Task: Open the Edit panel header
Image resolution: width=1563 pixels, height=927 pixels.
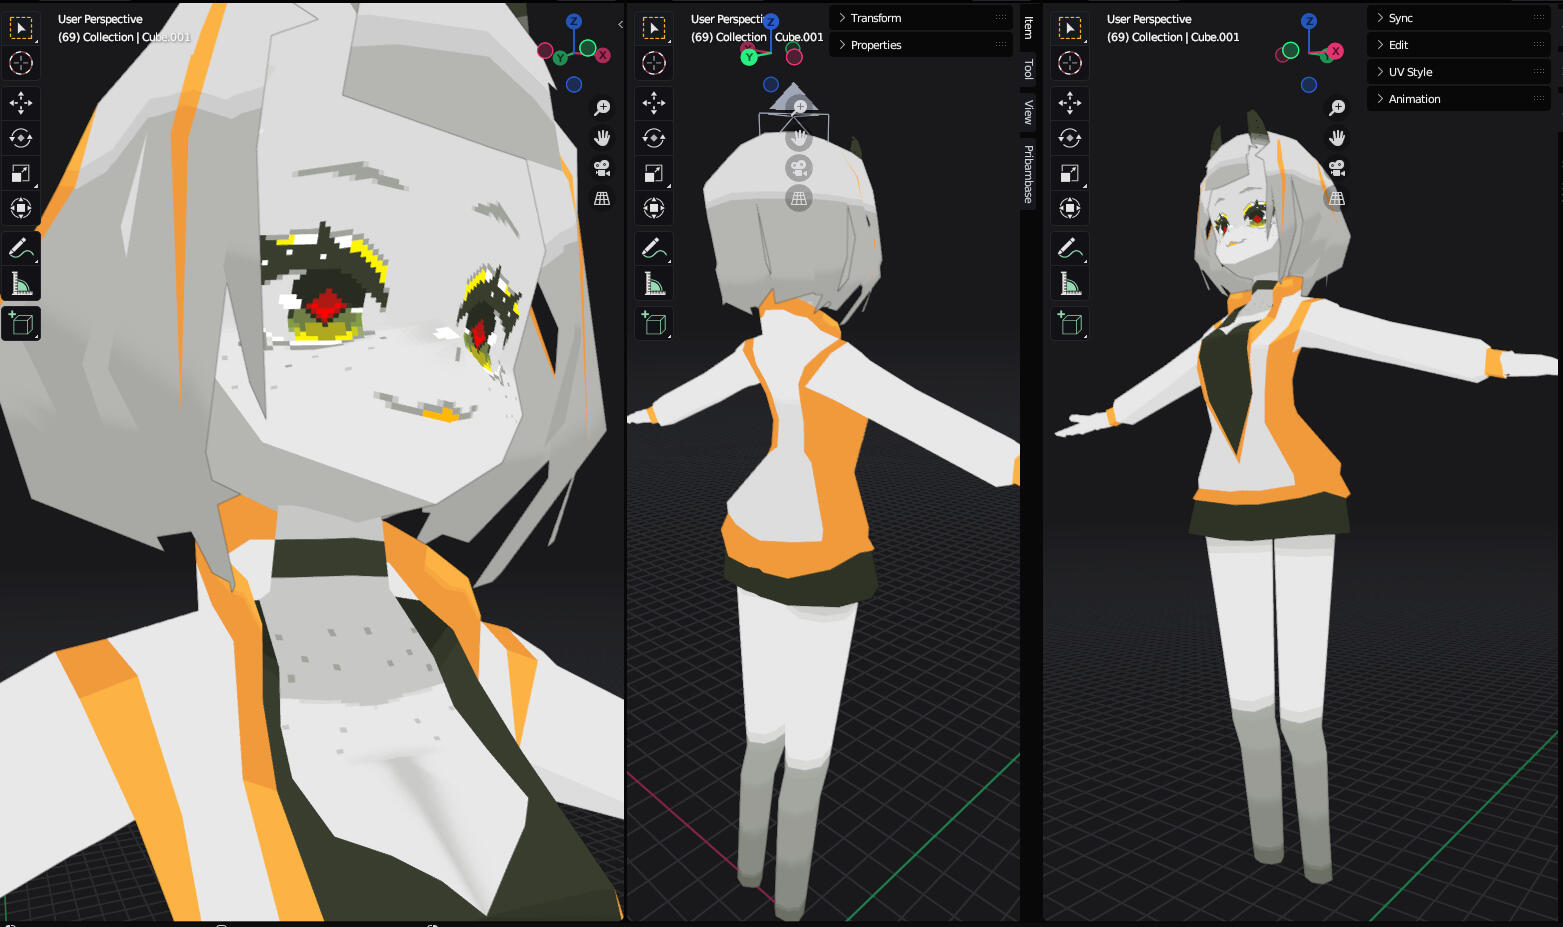Action: [x=1398, y=45]
